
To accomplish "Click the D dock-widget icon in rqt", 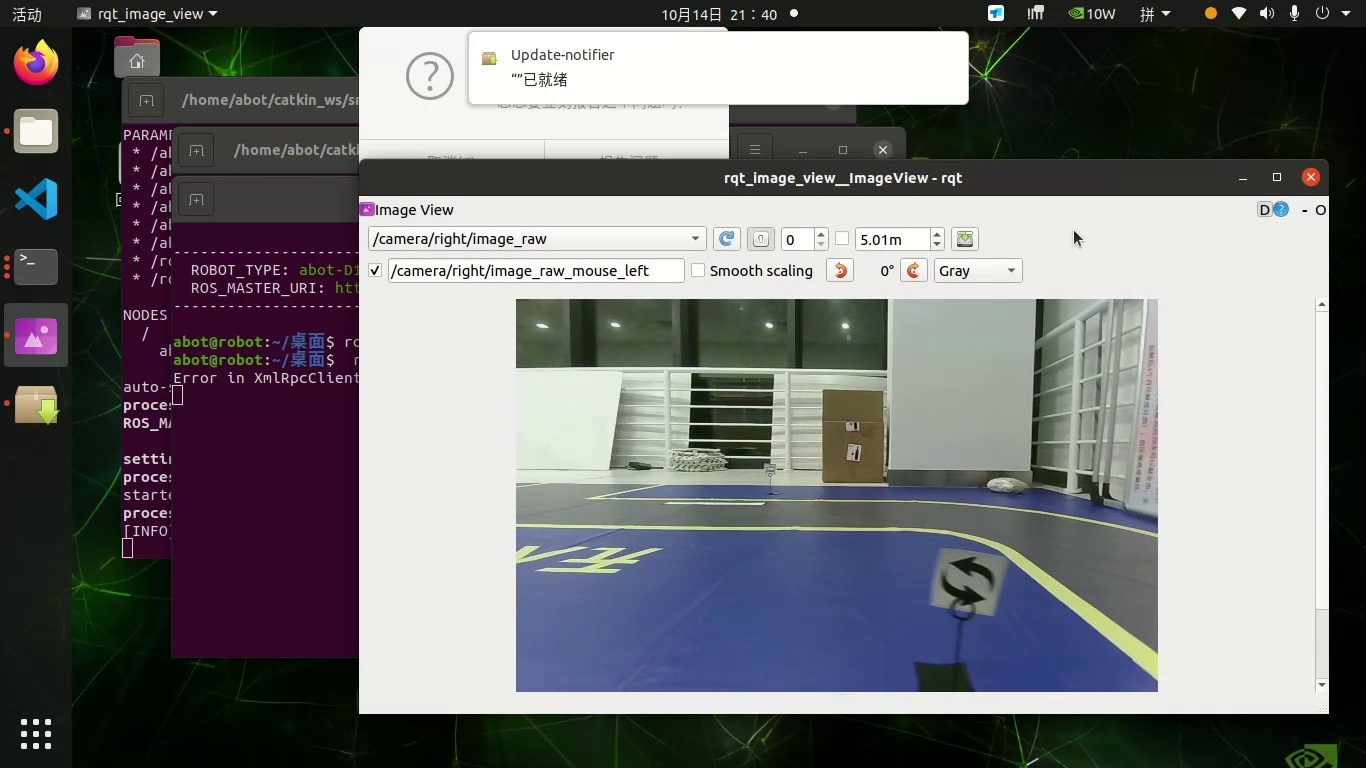I will pyautogui.click(x=1265, y=210).
